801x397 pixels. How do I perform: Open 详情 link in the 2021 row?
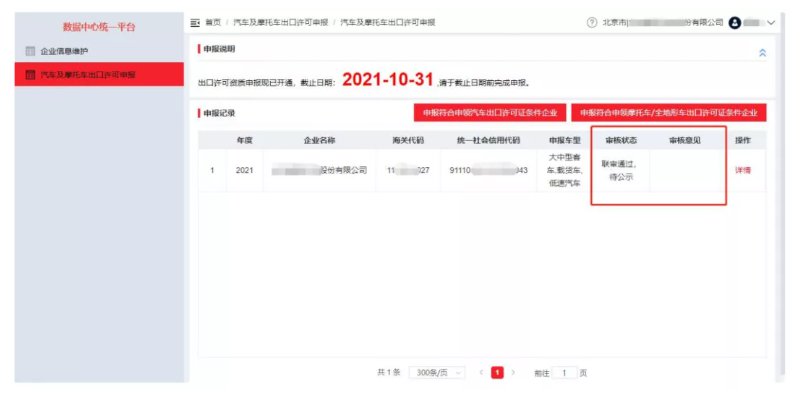pos(743,171)
